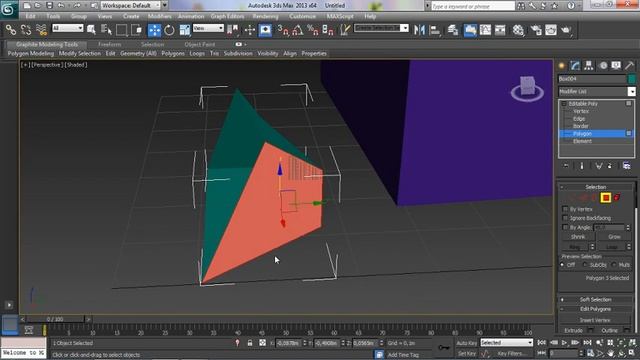Select the SubObj preview selection radio
The width and height of the screenshot is (640, 360).
[x=585, y=265]
